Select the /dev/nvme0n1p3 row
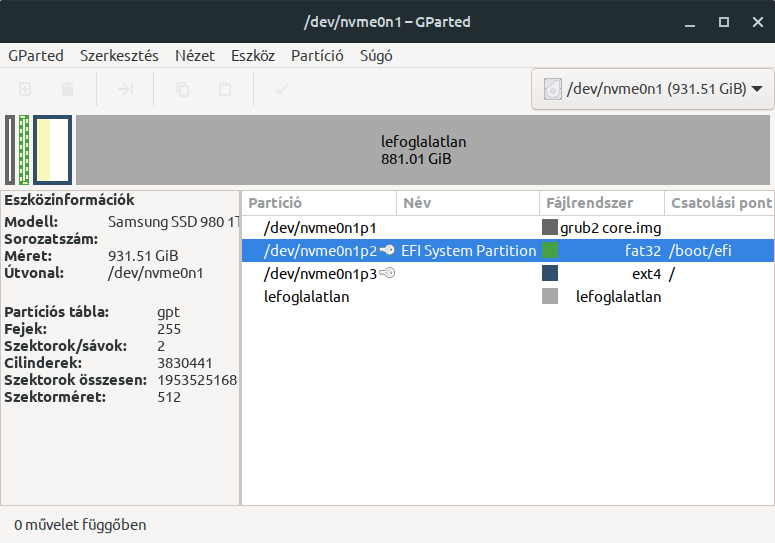The image size is (775, 543). [x=508, y=273]
